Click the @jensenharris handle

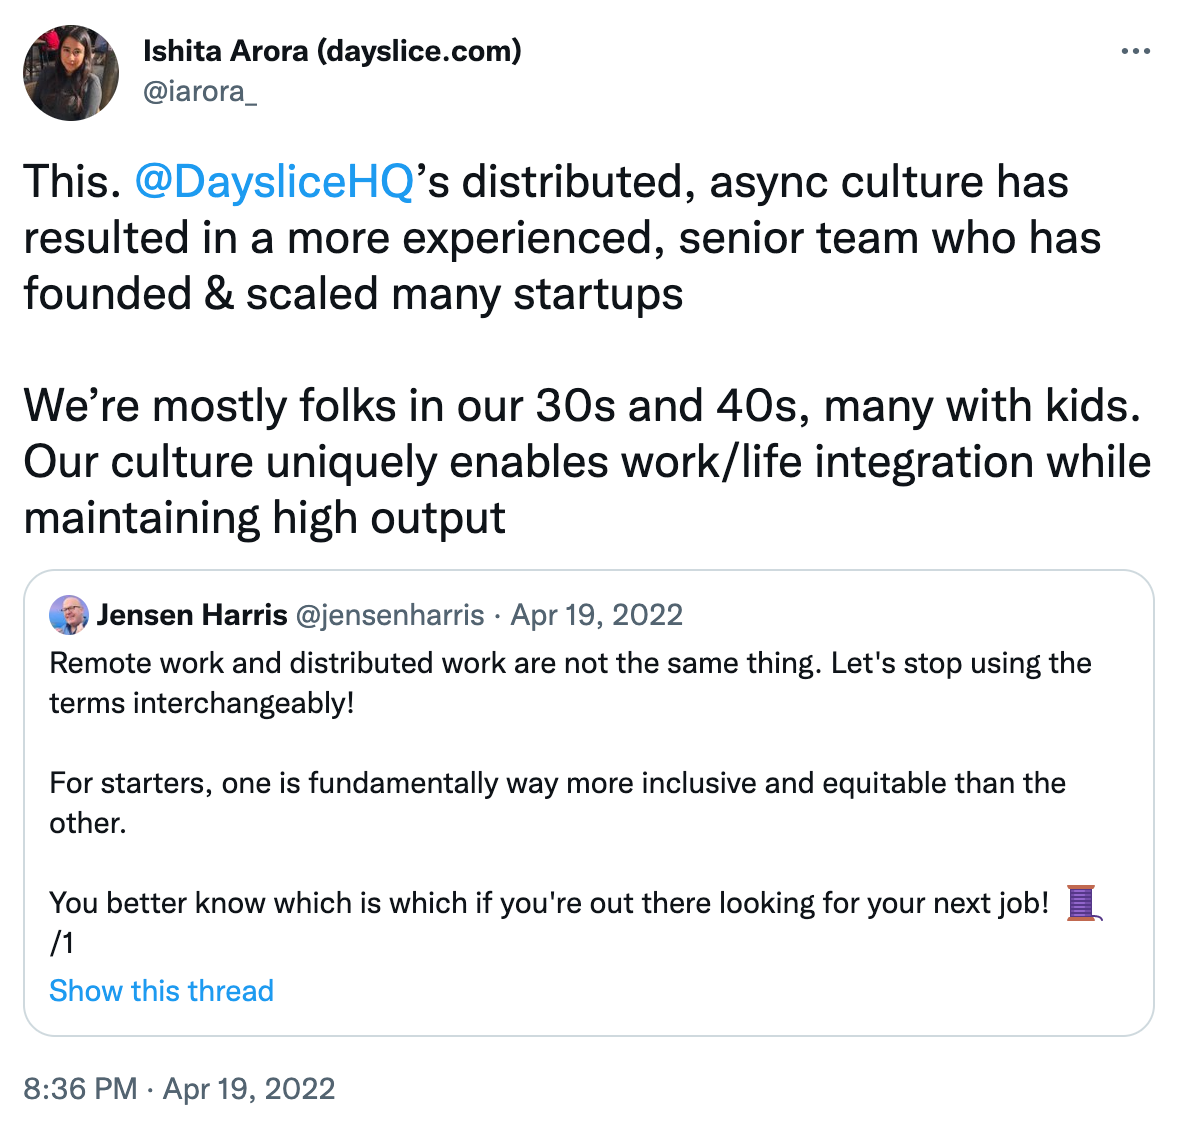pos(389,615)
